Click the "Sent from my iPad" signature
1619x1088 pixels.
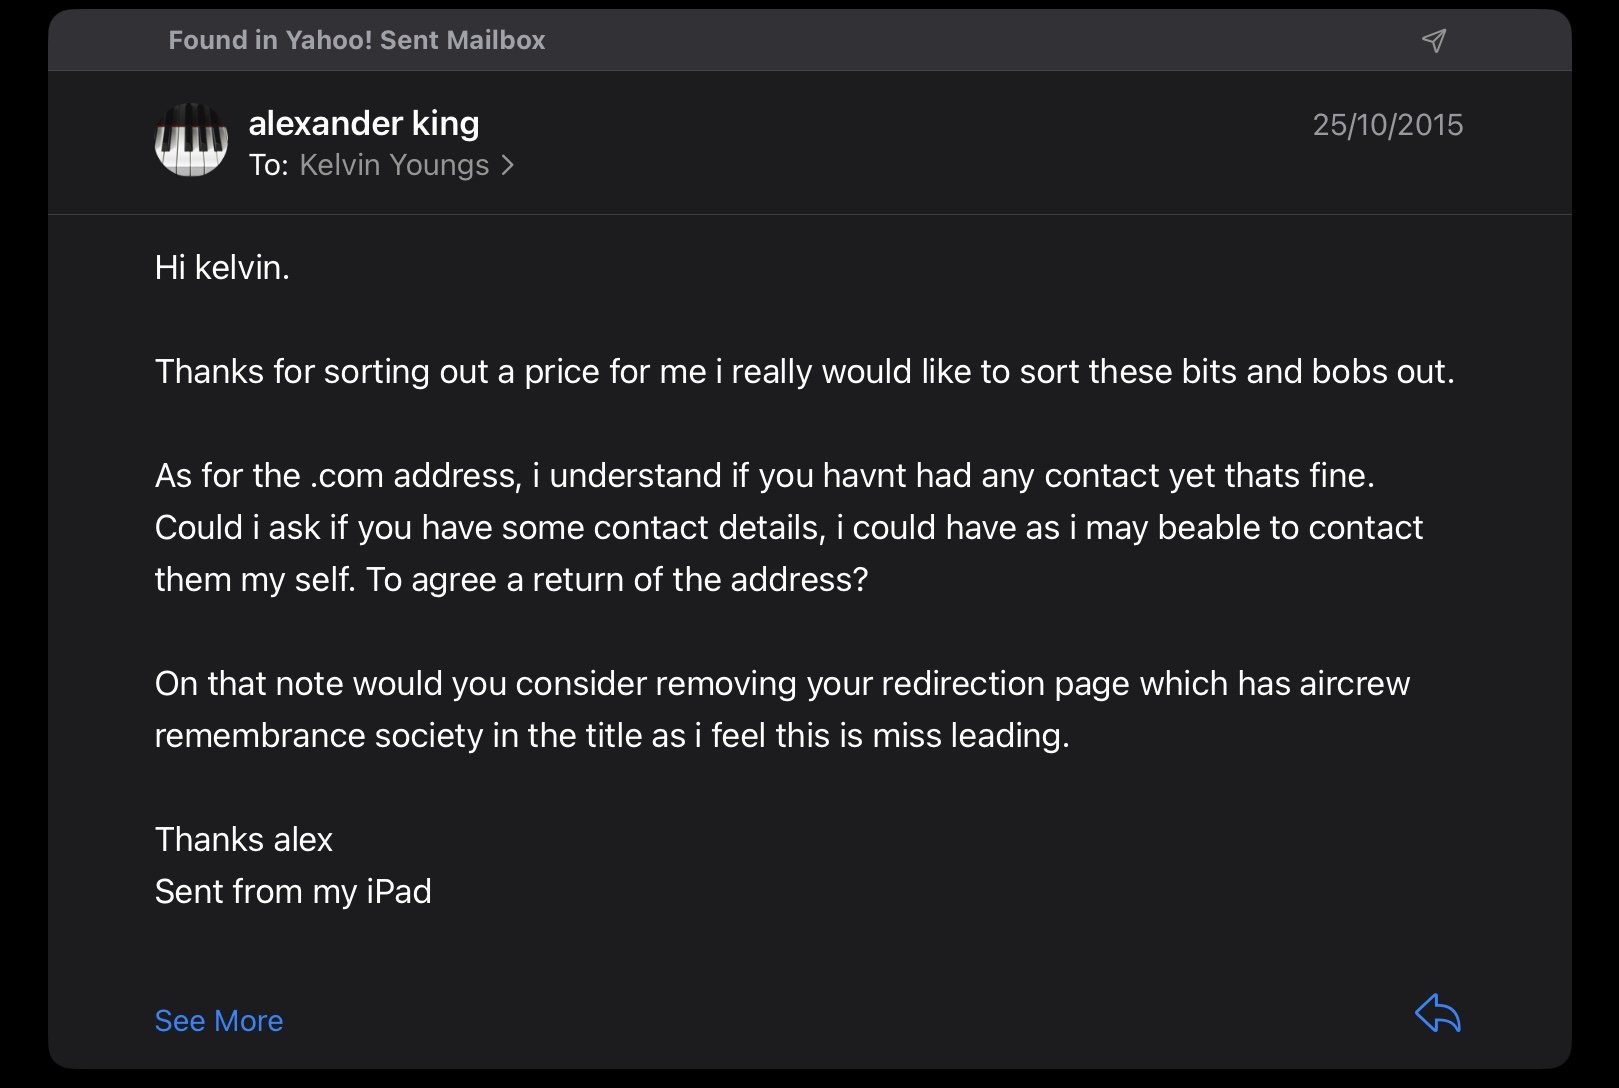pyautogui.click(x=293, y=891)
